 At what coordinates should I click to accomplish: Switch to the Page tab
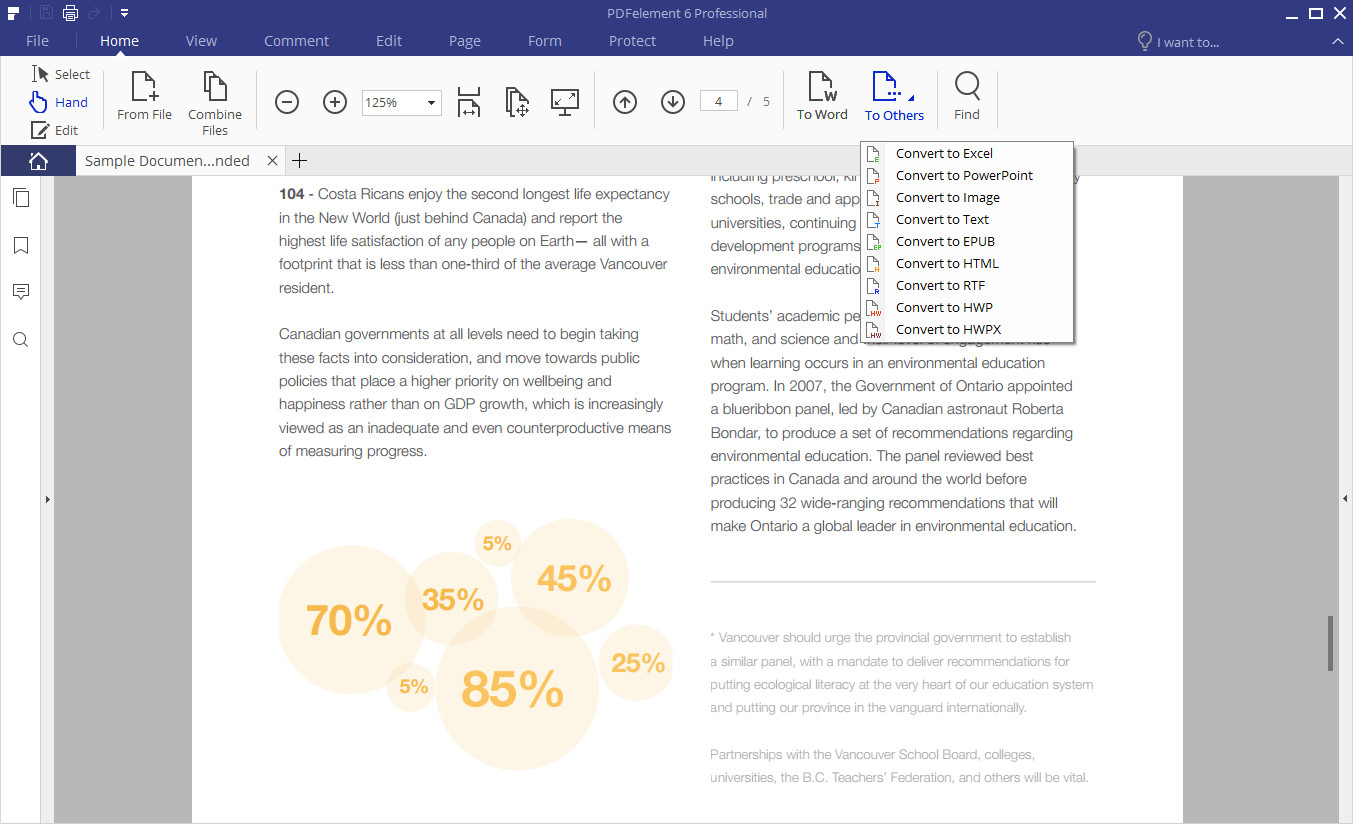[465, 41]
